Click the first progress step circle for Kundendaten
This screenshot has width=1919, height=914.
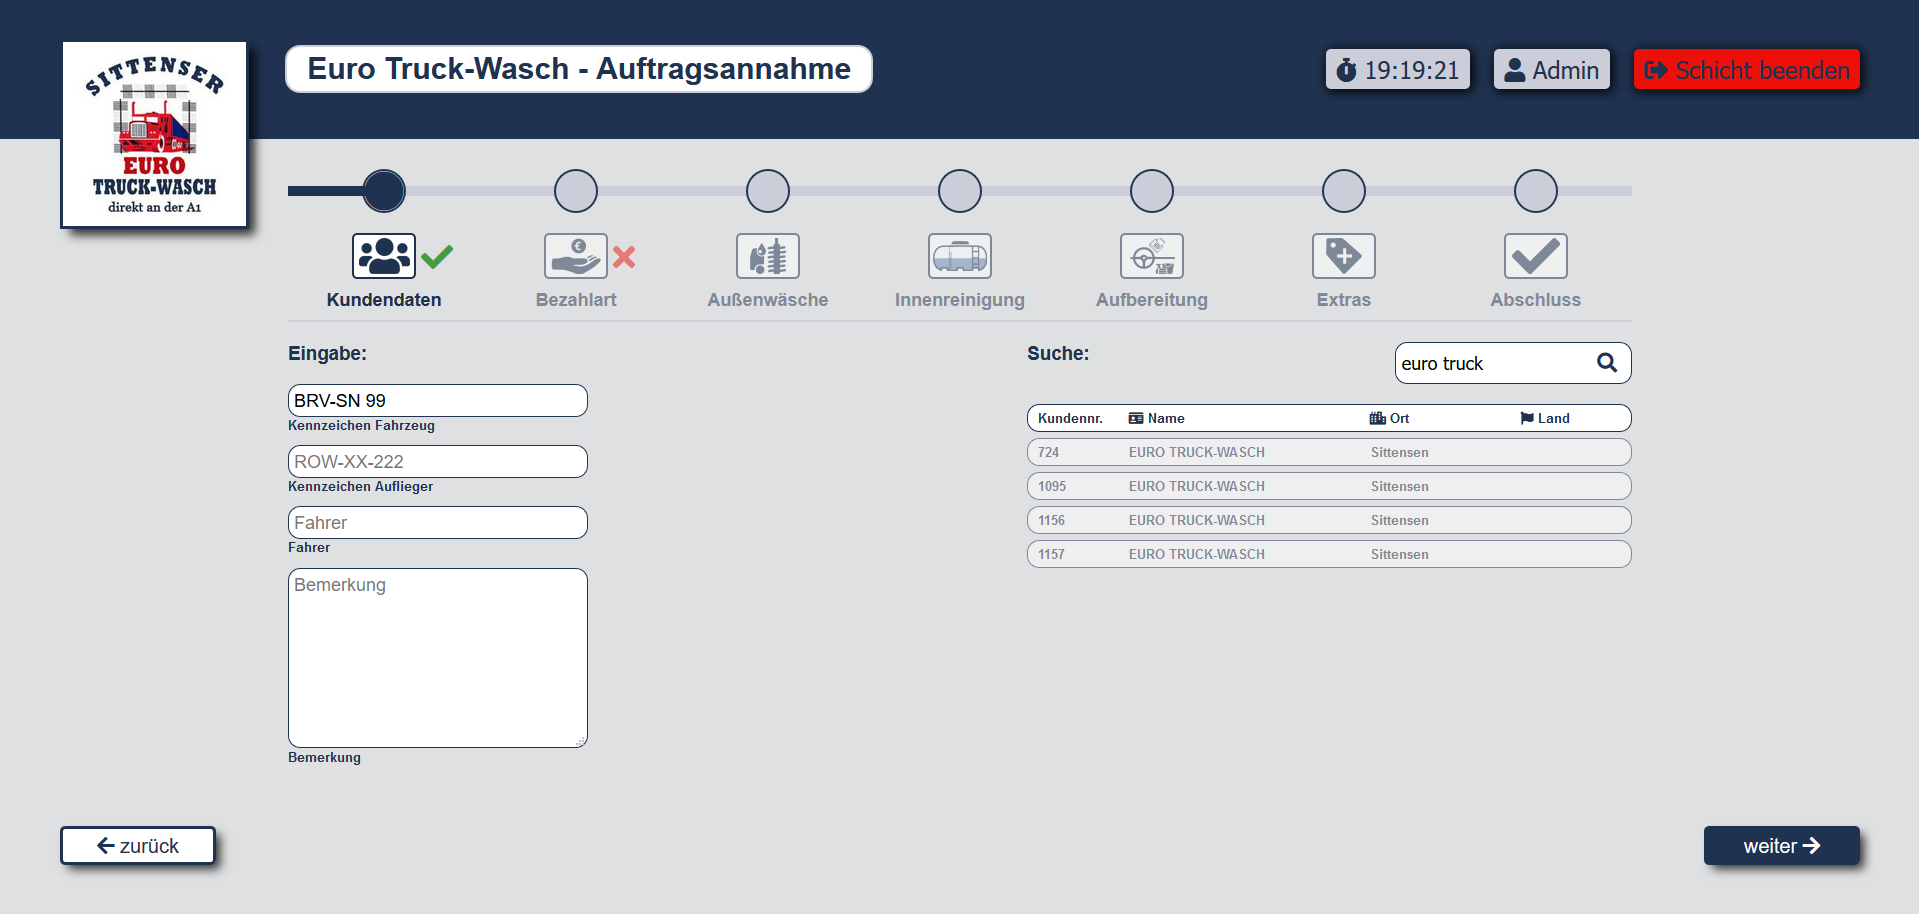point(384,191)
